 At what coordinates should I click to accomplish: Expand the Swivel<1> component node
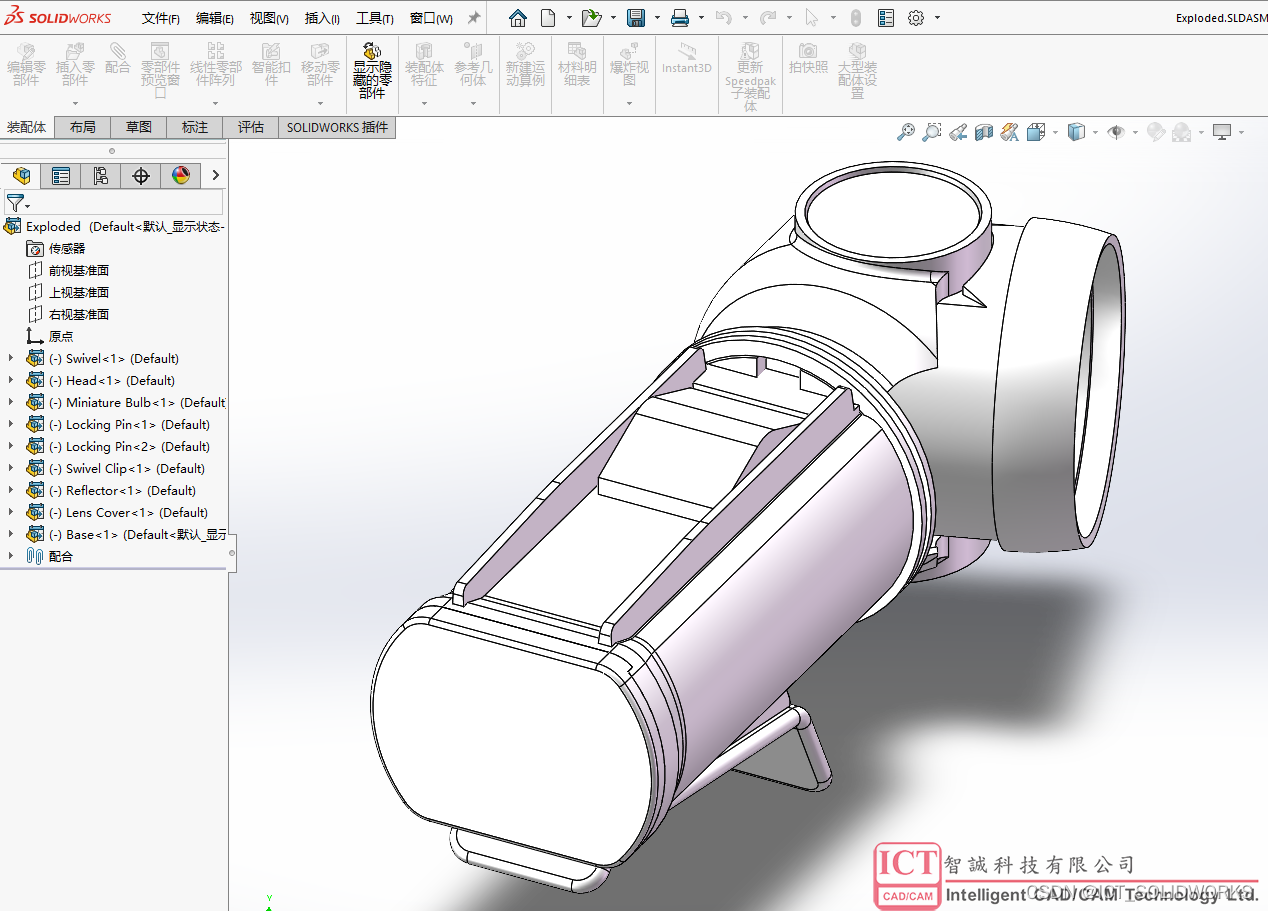11,358
